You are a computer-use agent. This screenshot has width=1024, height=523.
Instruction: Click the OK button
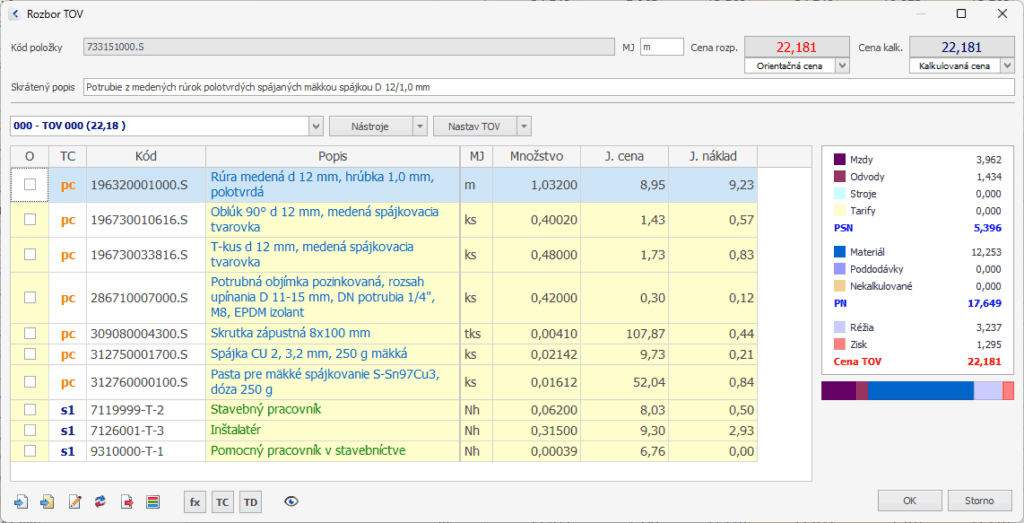(x=908, y=500)
